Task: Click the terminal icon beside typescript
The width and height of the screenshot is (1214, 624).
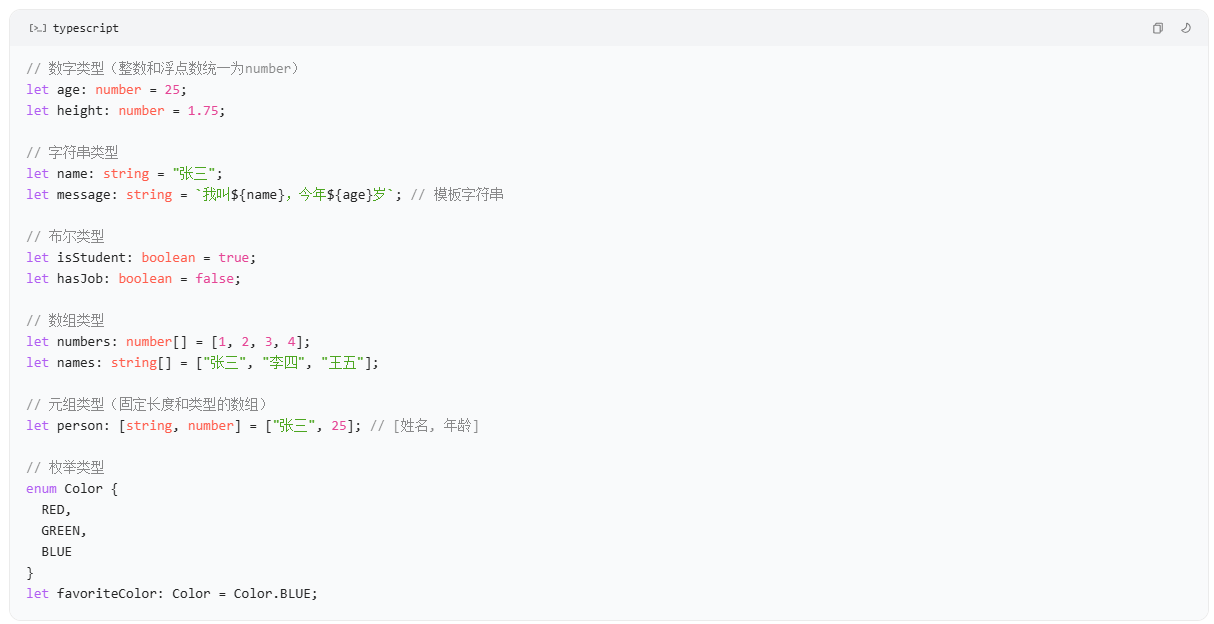Action: (x=37, y=28)
